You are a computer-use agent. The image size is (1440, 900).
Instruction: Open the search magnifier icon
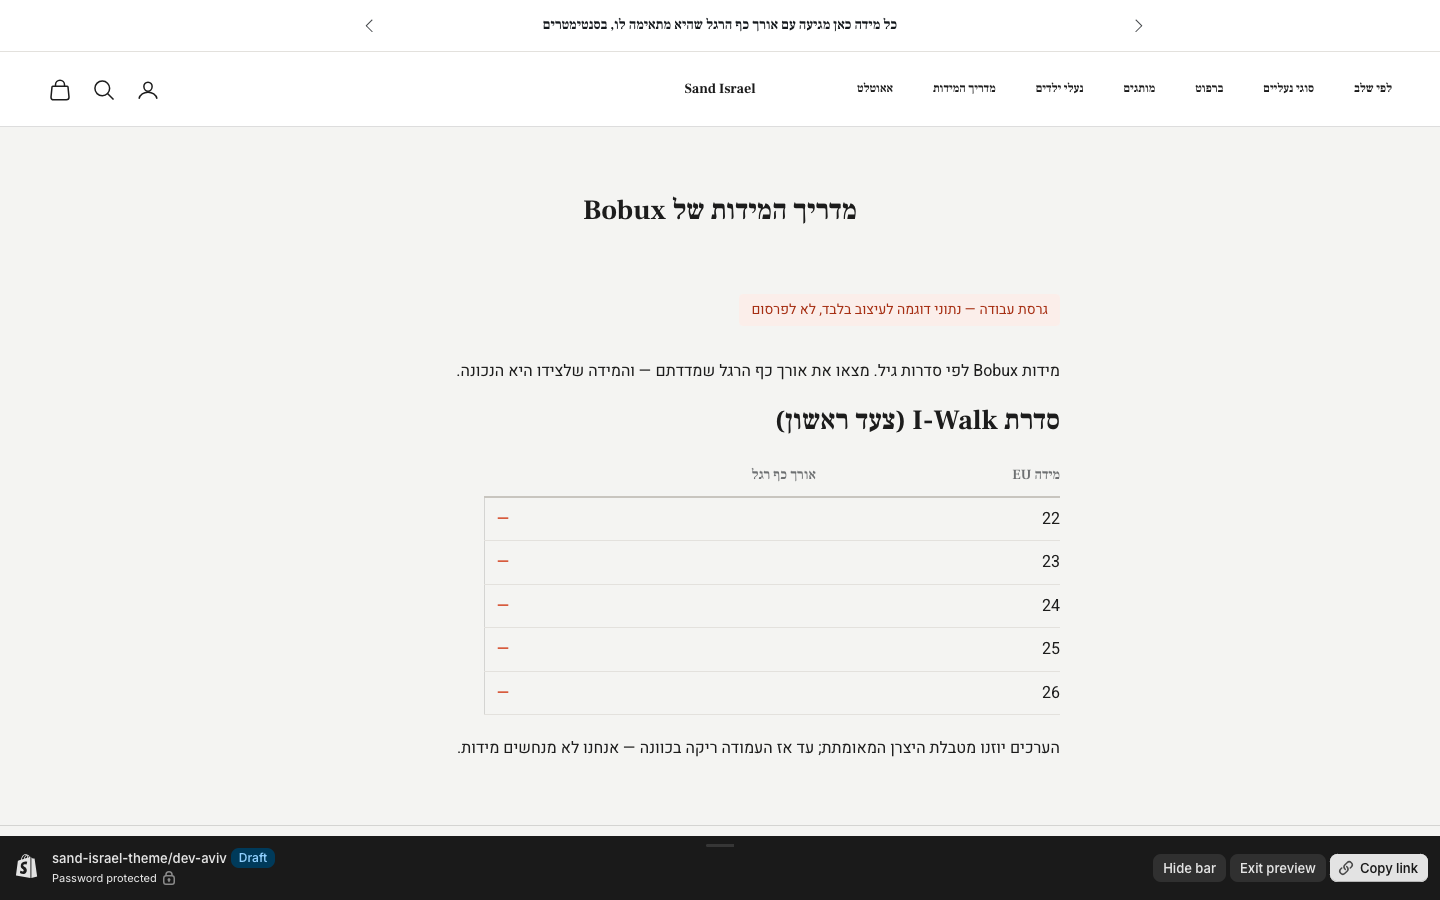(x=104, y=90)
